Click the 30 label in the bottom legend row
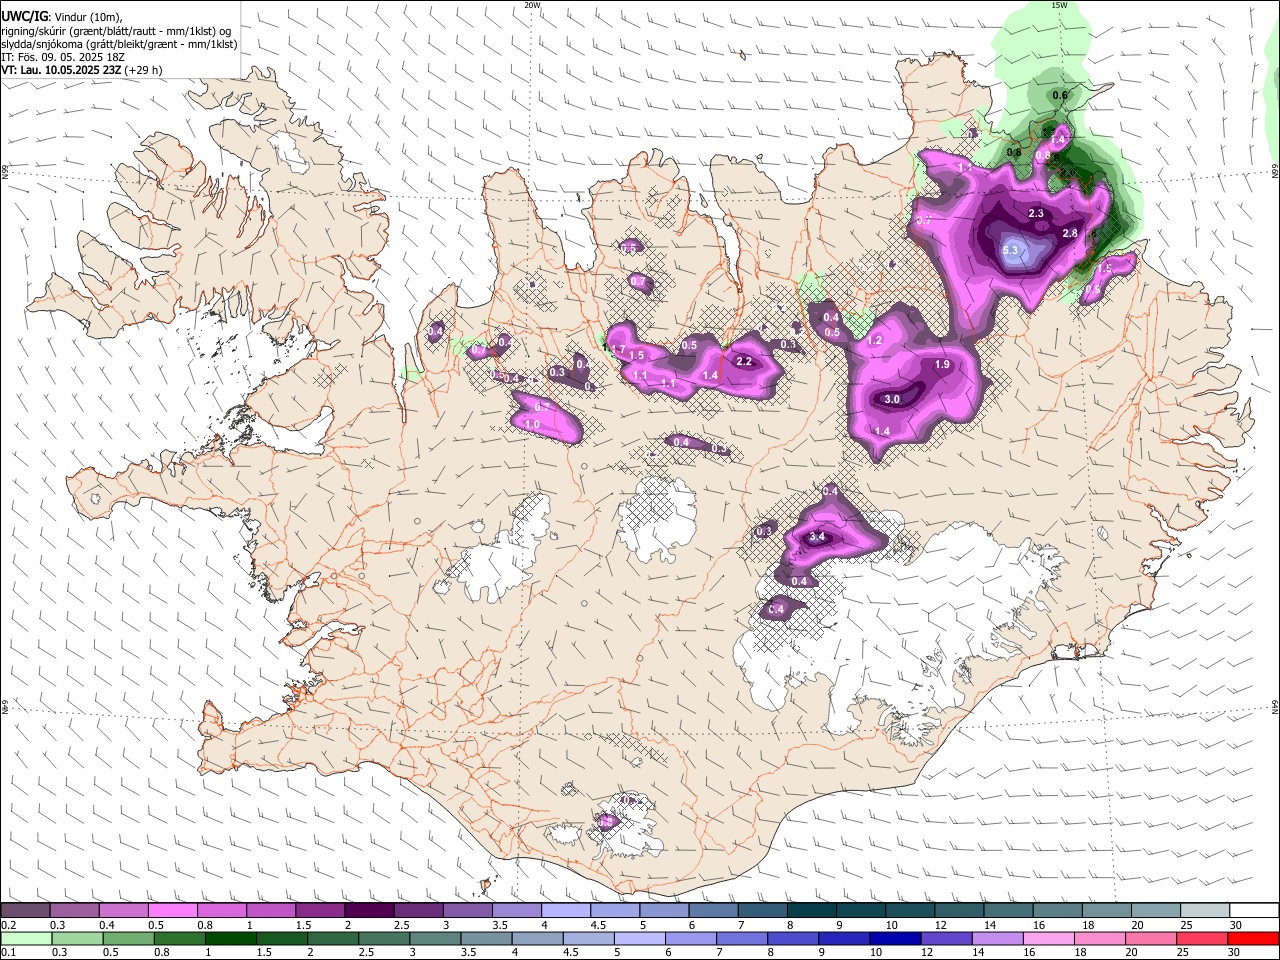 coord(1233,952)
